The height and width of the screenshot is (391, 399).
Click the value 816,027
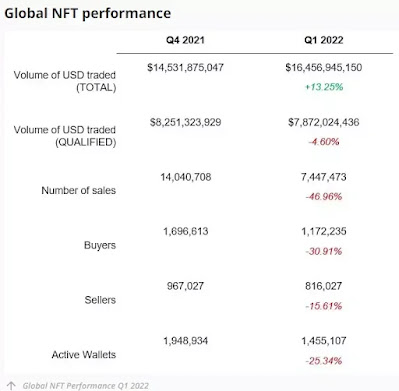click(324, 286)
